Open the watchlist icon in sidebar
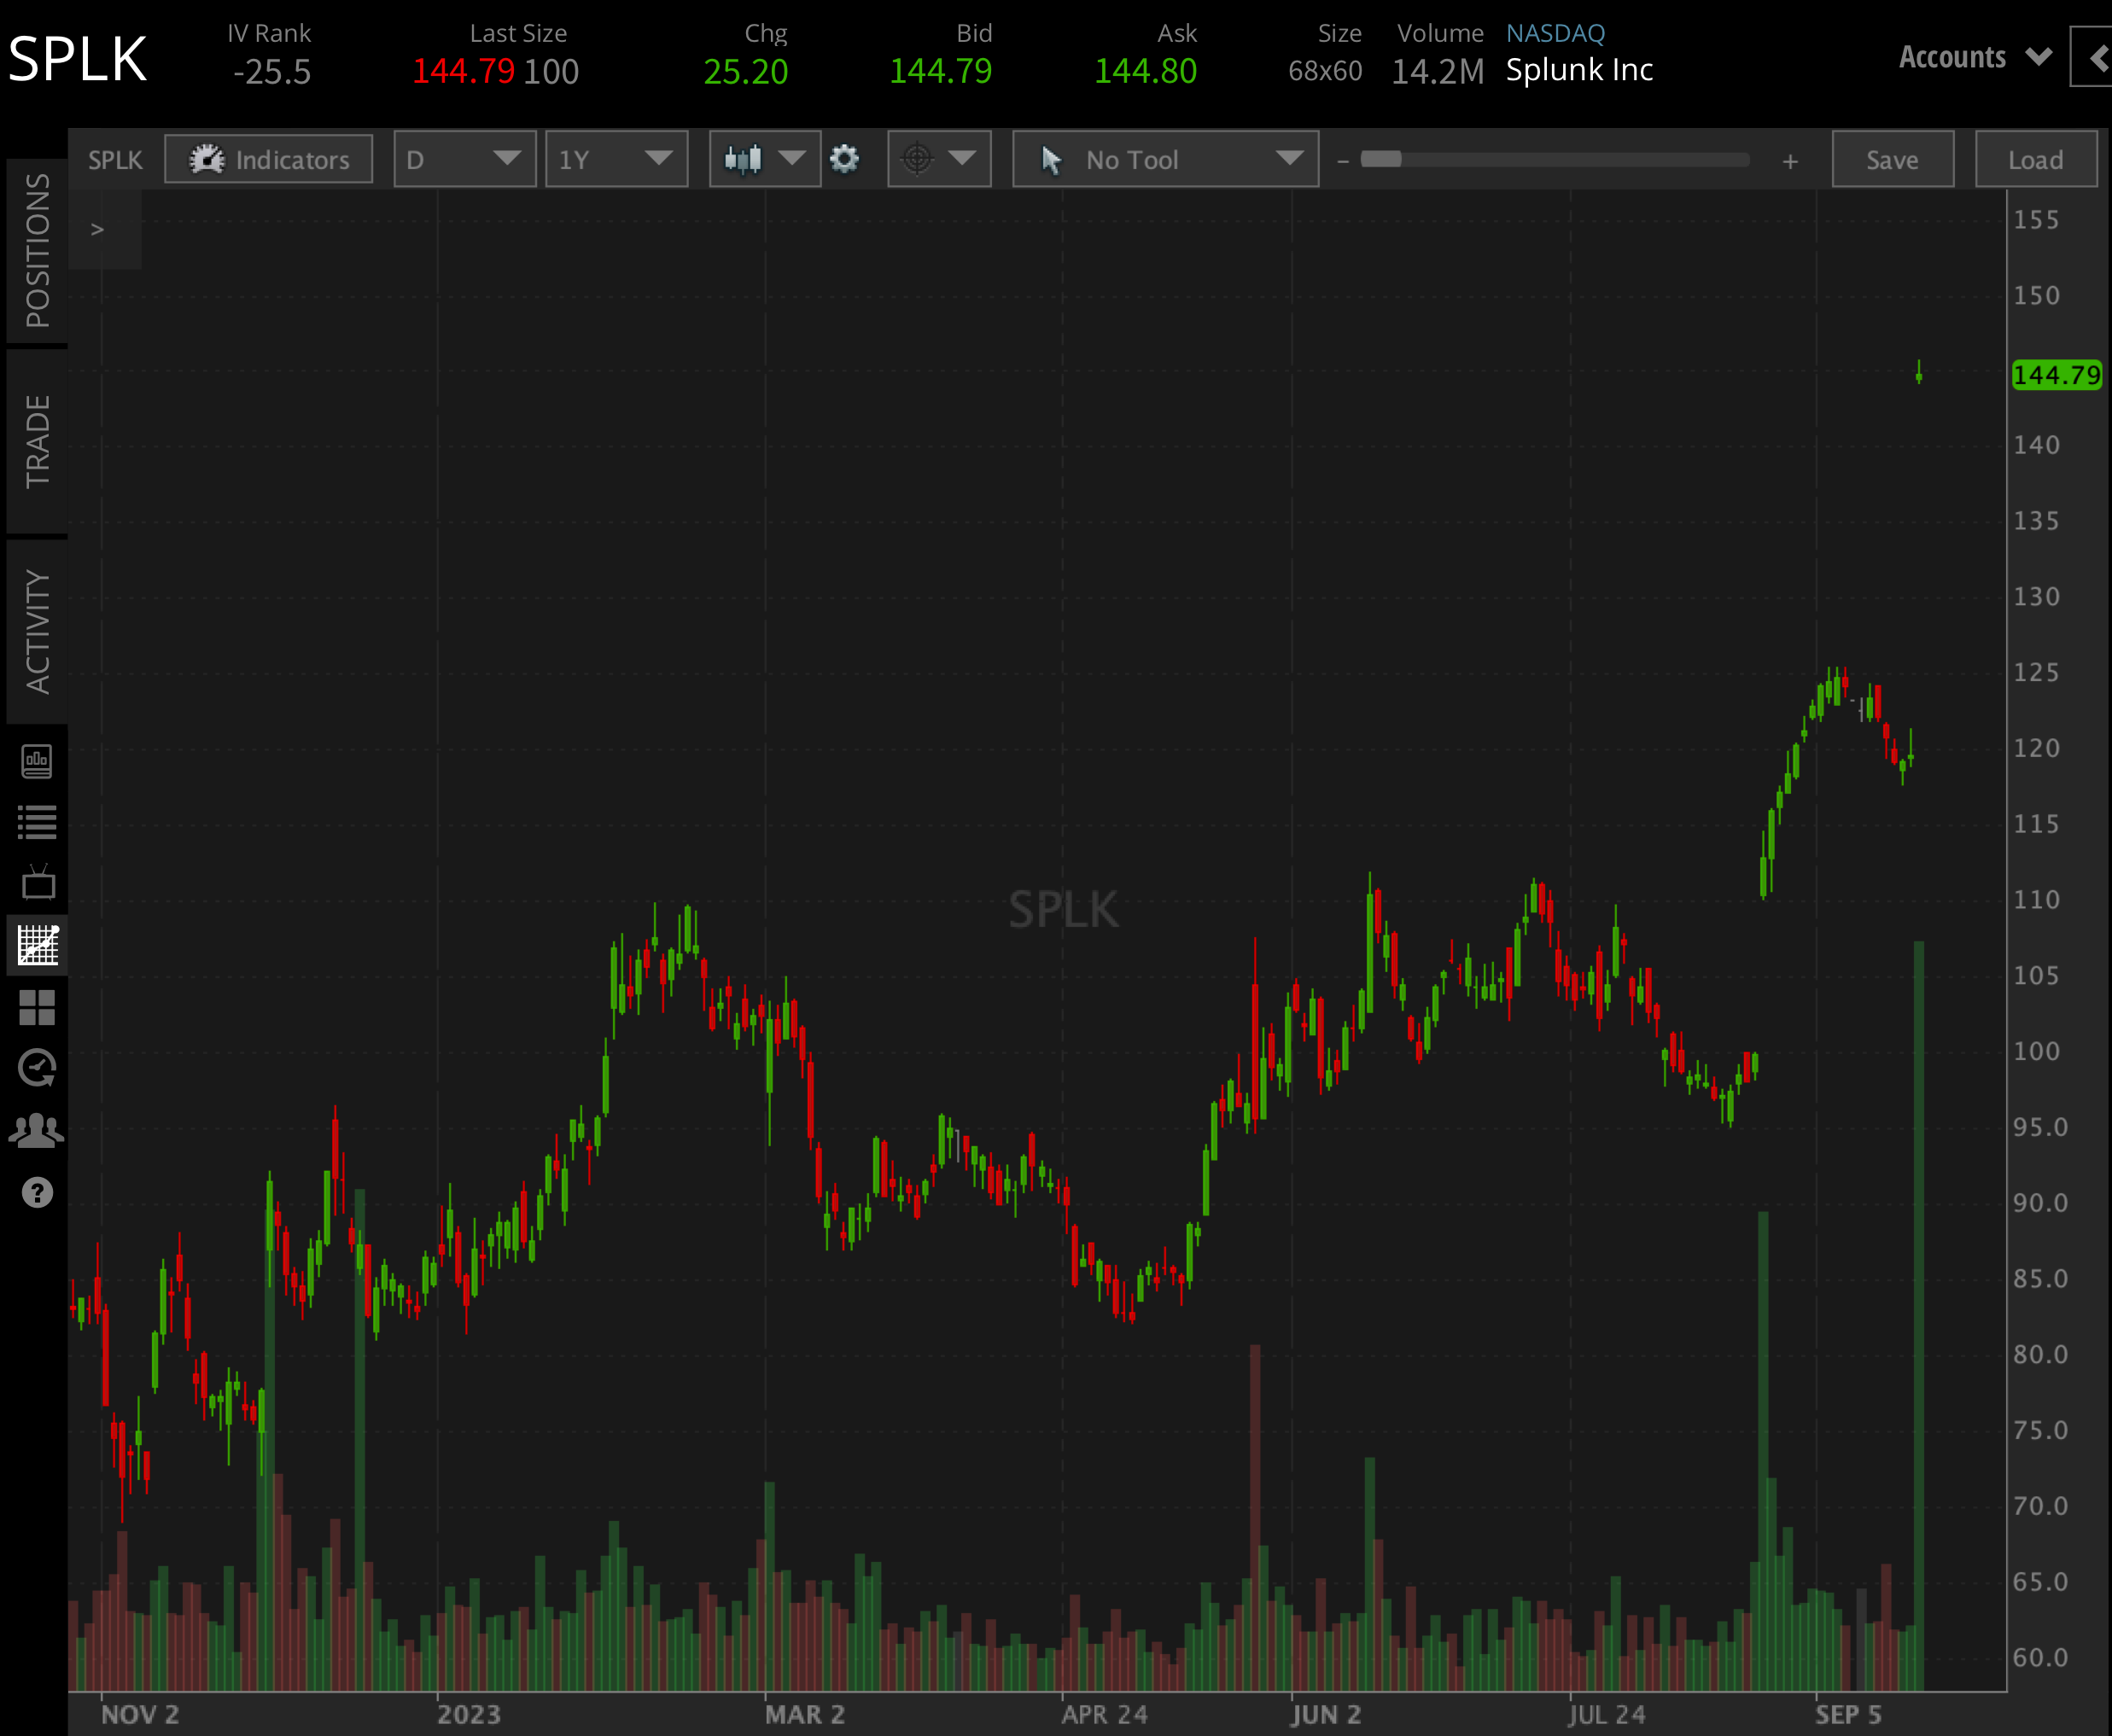The height and width of the screenshot is (1736, 2112). 37,822
